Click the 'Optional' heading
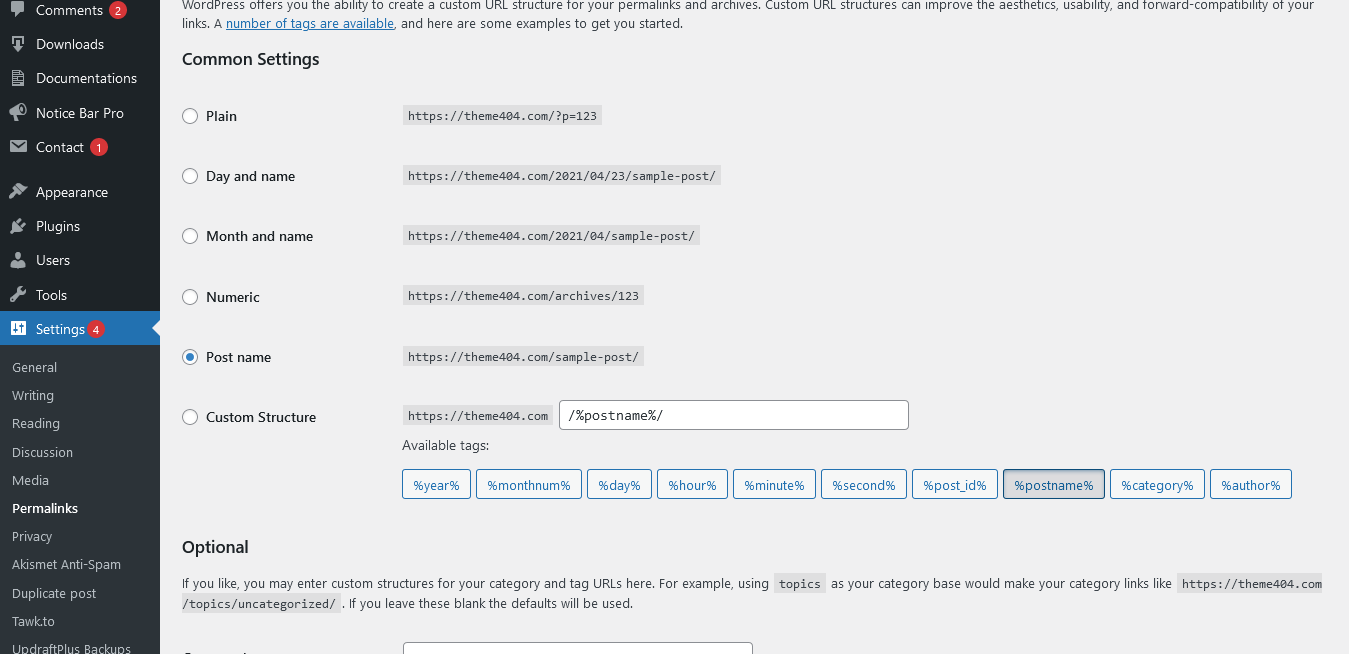The height and width of the screenshot is (654, 1349). tap(215, 547)
